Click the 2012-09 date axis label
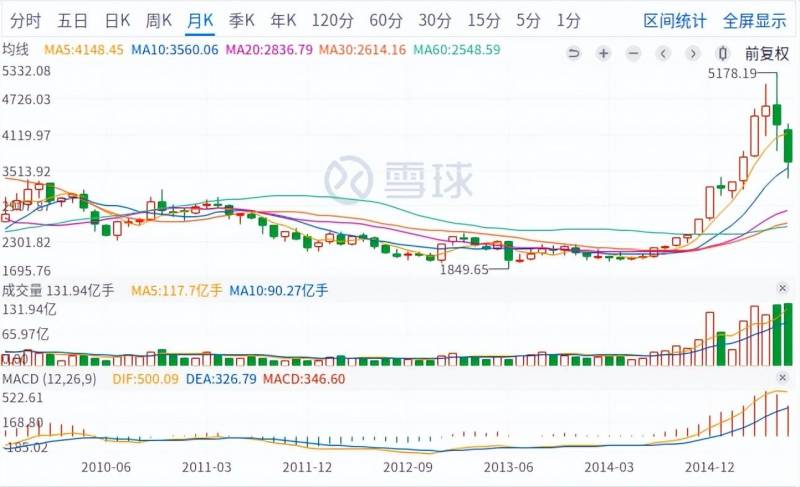800x487 pixels. click(x=408, y=467)
